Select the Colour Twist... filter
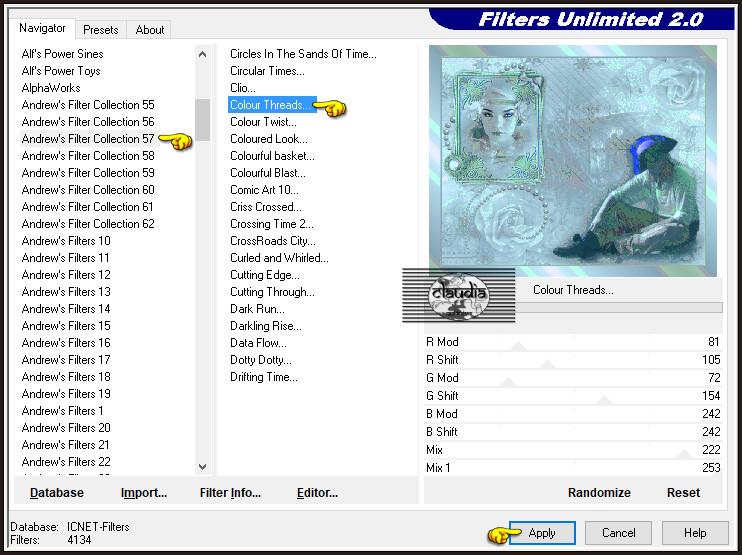Viewport: 742px width, 555px height. [x=264, y=122]
